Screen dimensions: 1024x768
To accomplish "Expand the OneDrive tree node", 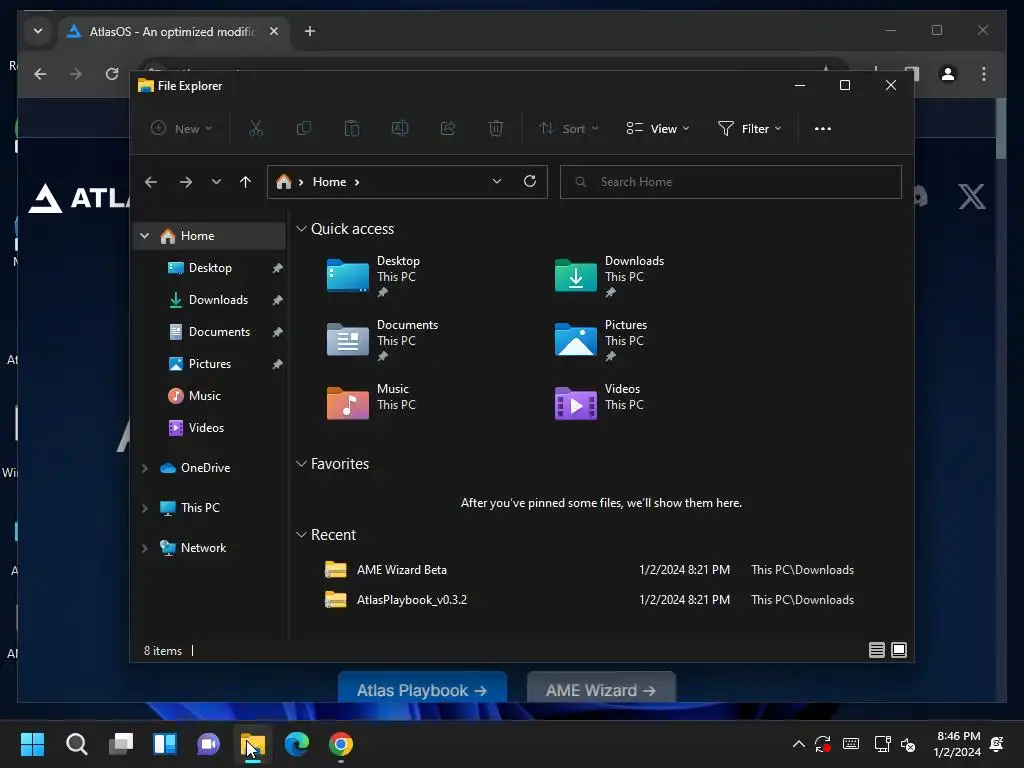I will pyautogui.click(x=144, y=468).
